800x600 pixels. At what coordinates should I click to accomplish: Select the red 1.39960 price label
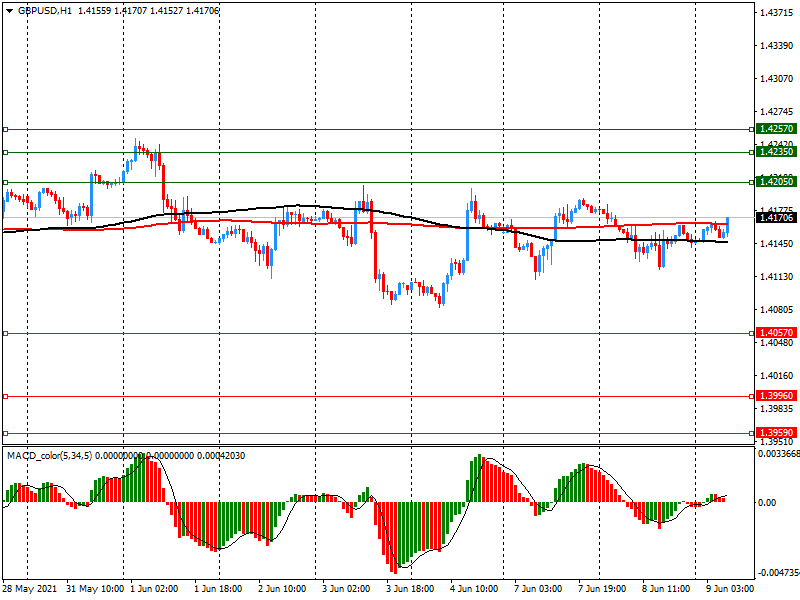(776, 396)
